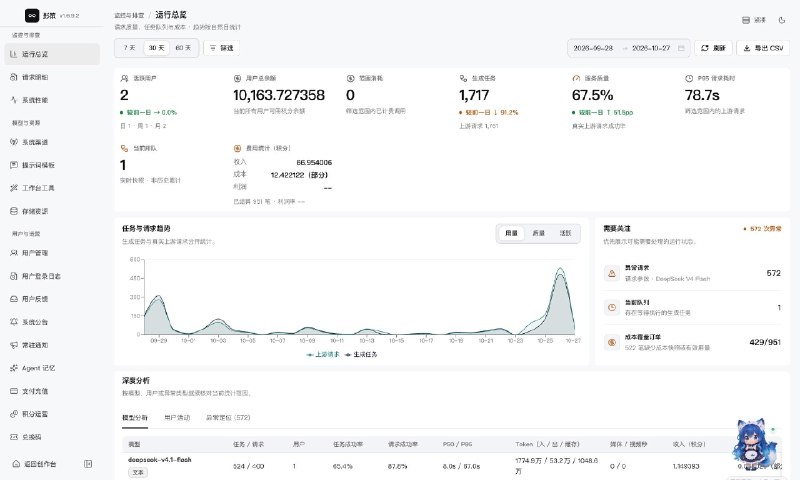Screen dimensions: 800x480
Task: Switch chart to 用量 view
Action: 511,233
